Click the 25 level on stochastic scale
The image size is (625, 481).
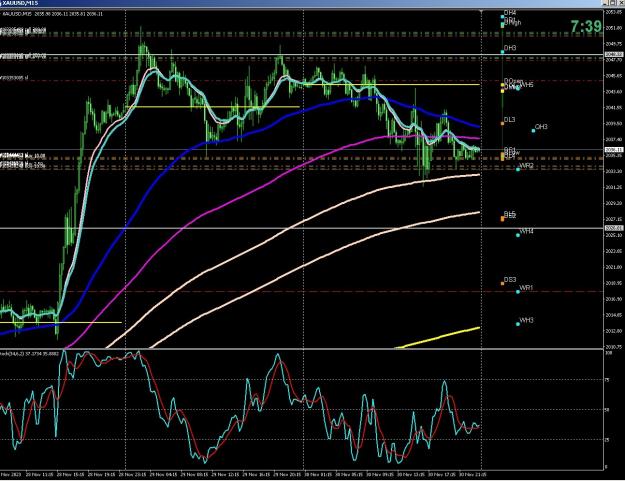tap(607, 440)
